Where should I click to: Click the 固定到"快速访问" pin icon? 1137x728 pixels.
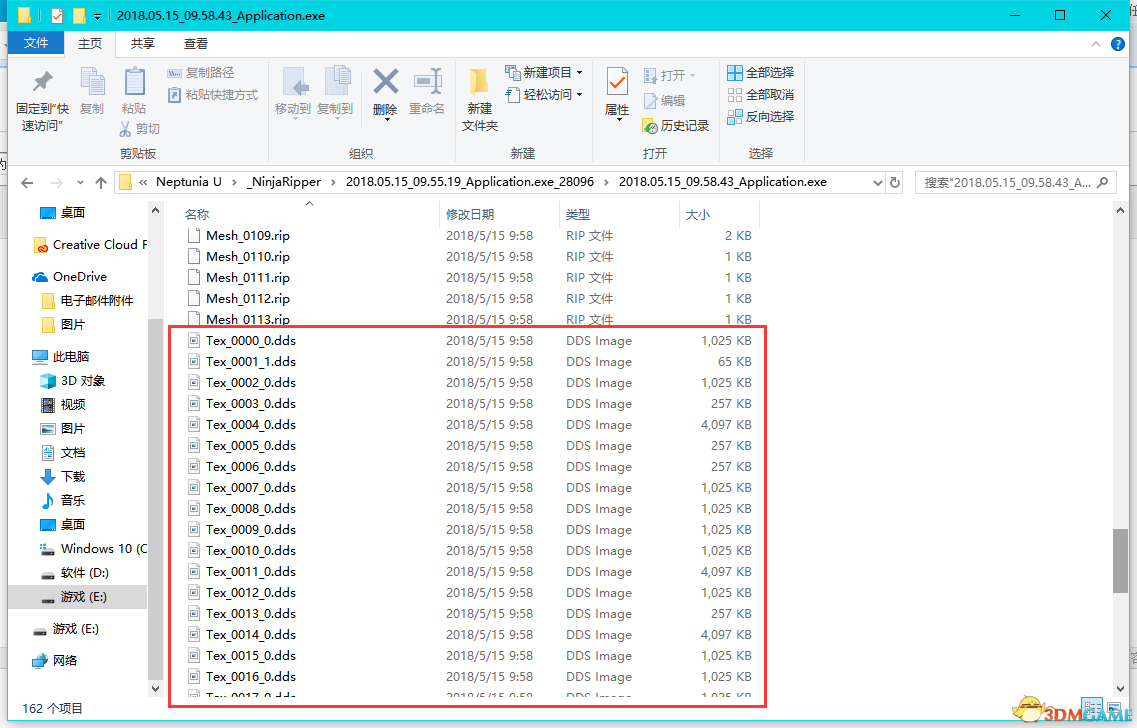coord(42,83)
